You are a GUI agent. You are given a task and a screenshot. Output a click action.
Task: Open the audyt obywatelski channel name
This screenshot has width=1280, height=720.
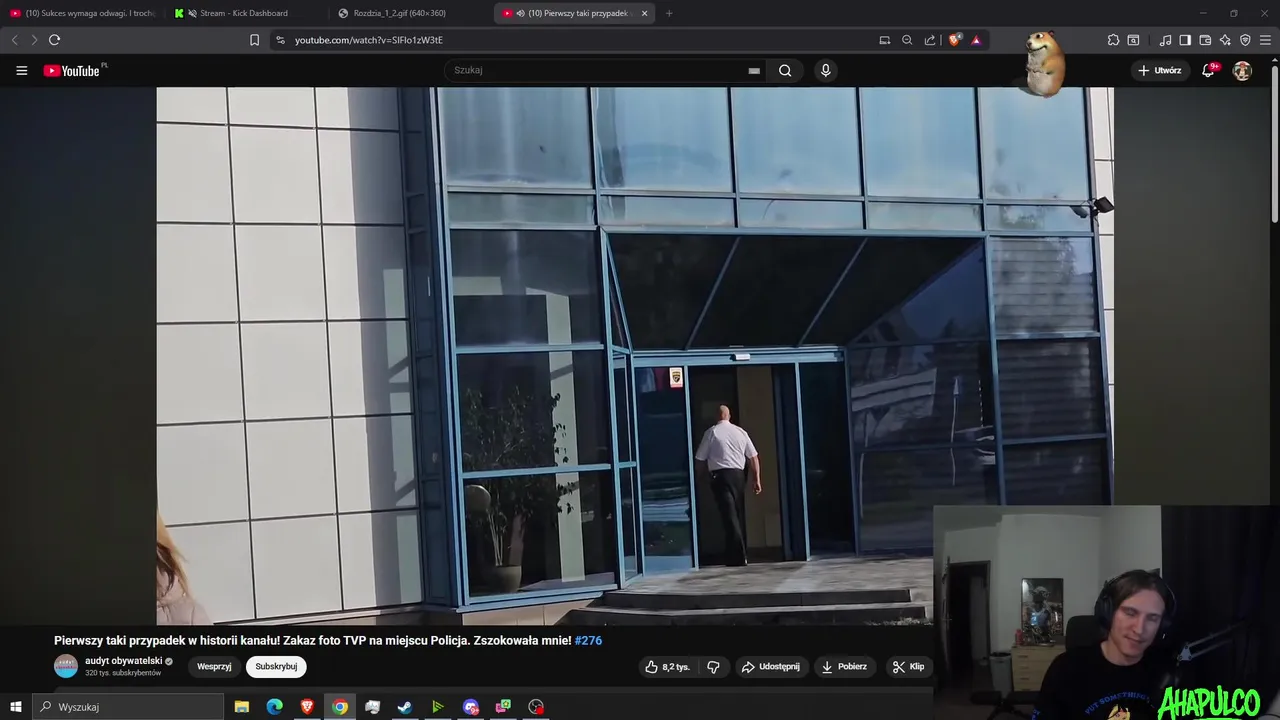[x=123, y=661]
